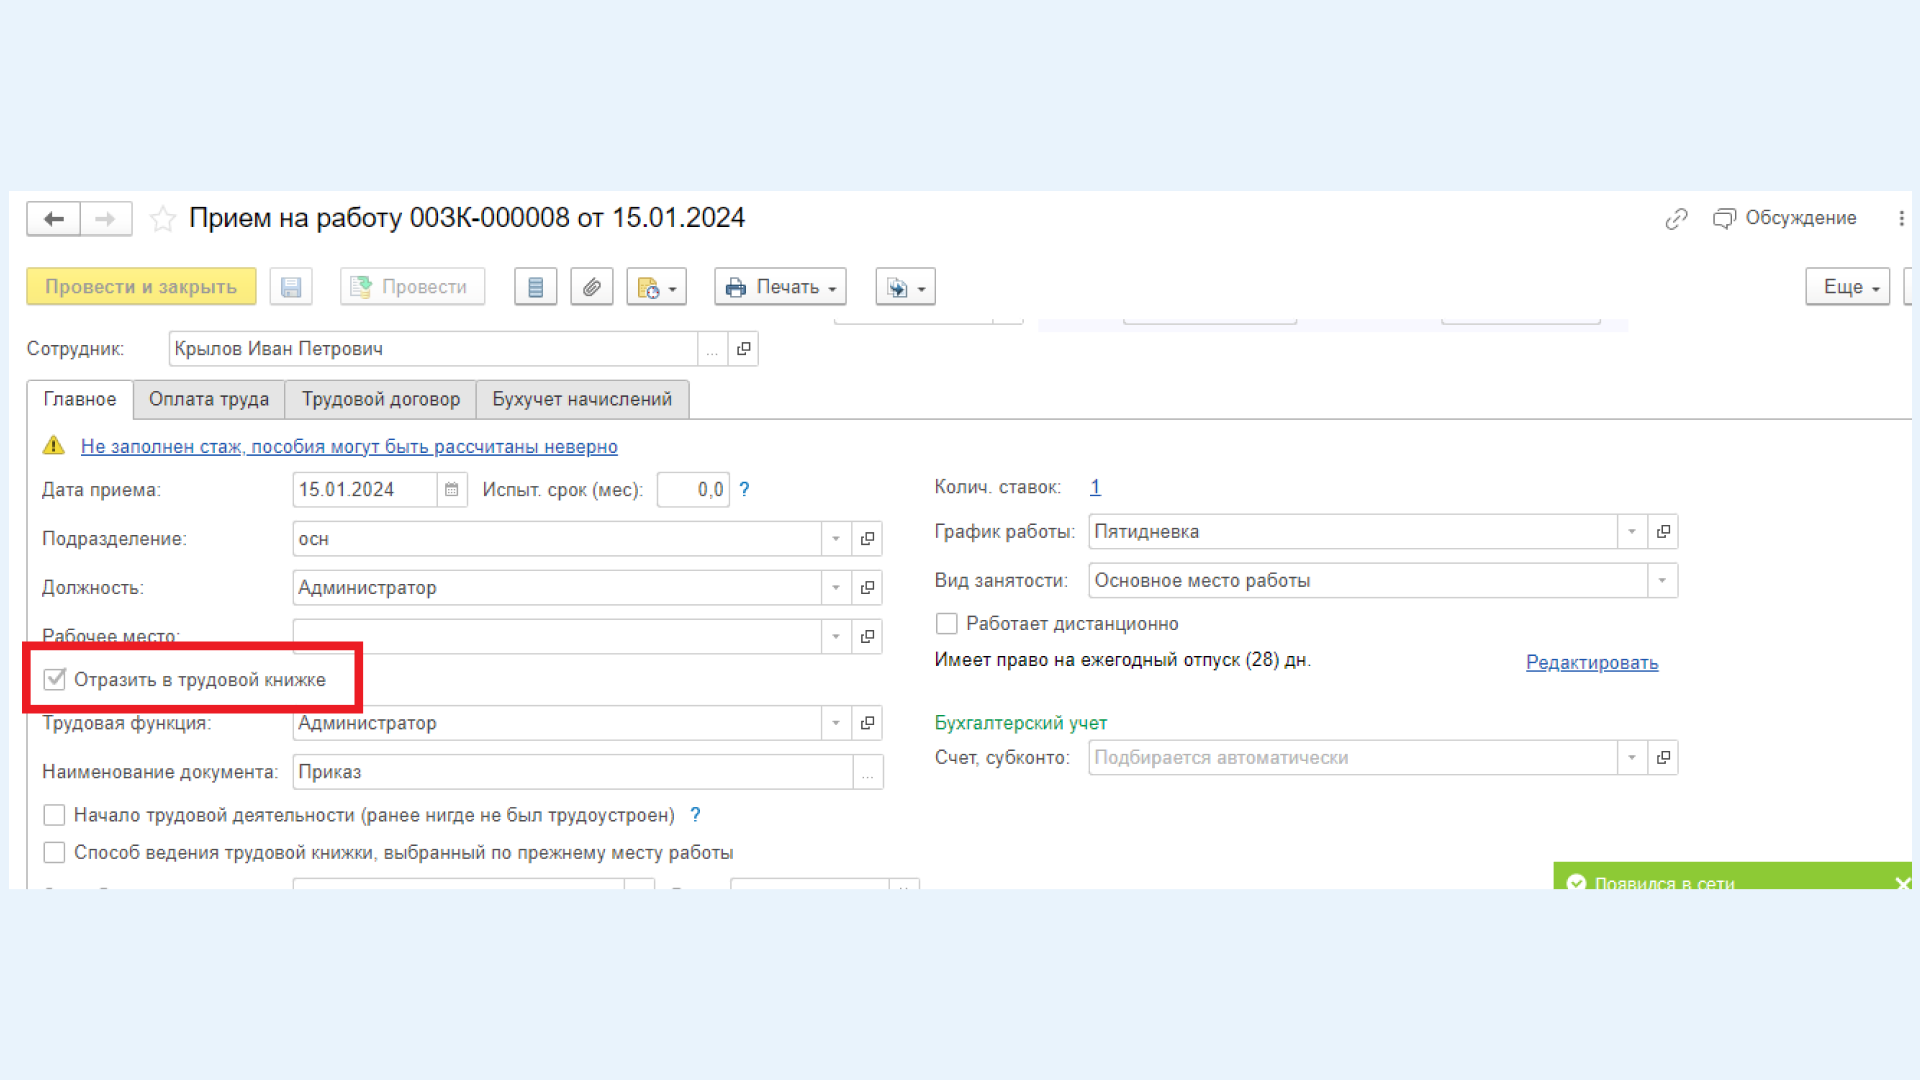Screen dimensions: 1920x1080
Task: Click the open form icon next to должность
Action: click(868, 587)
